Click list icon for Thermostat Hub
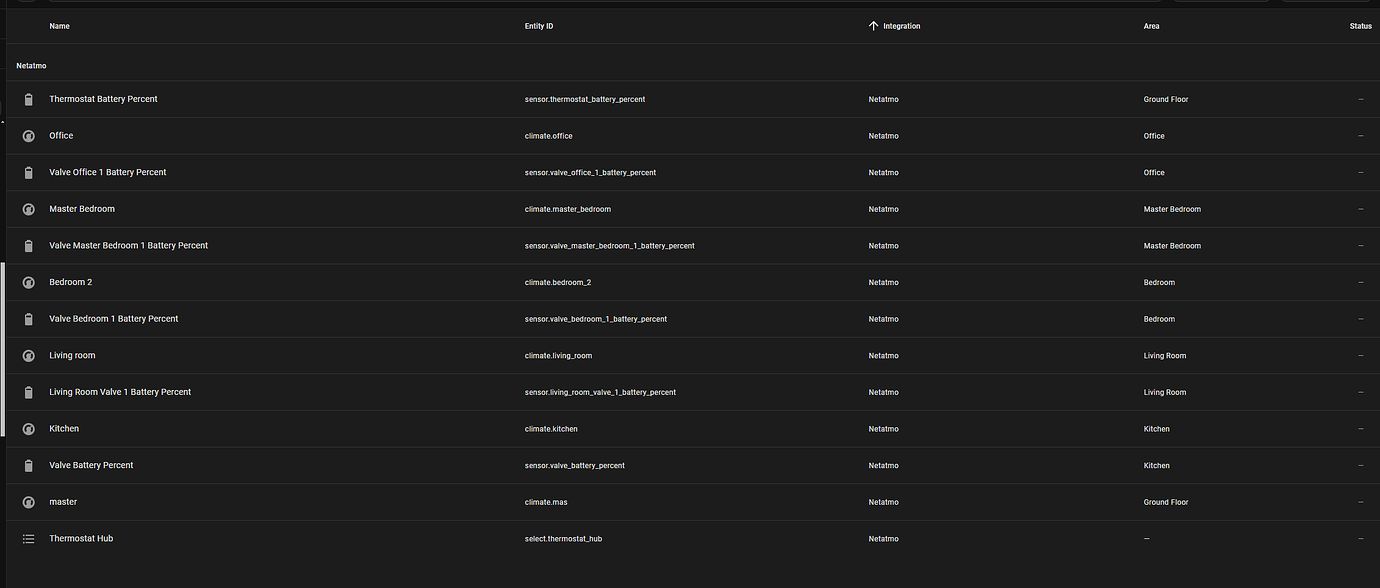This screenshot has height=588, width=1380. click(28, 538)
